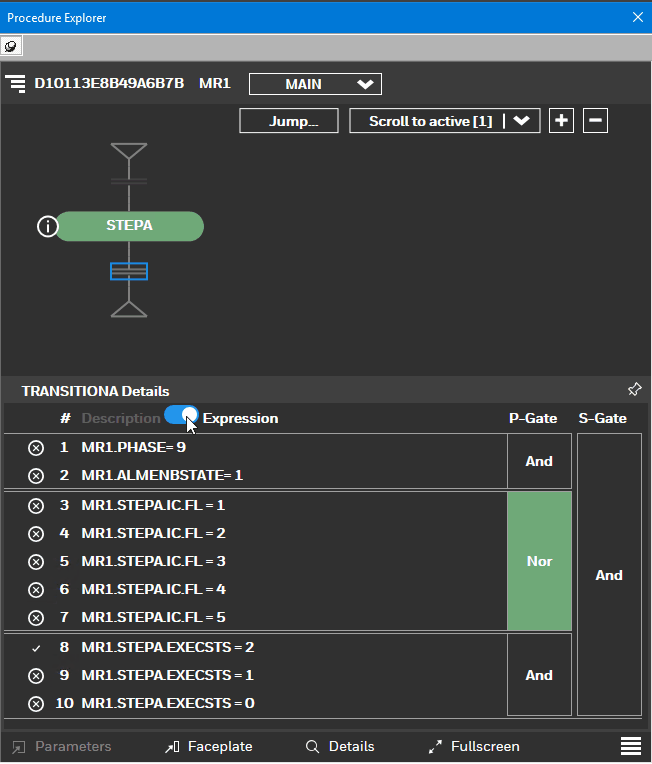652x764 pixels.
Task: Select expression MR1.STEPA.IC.FL = 2
Action: coord(153,533)
